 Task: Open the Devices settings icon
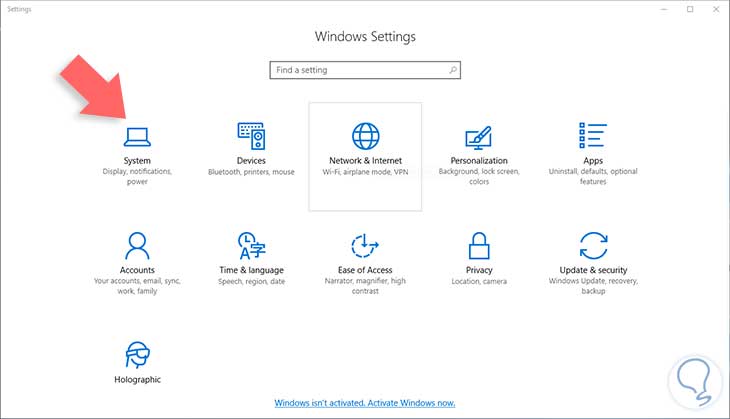[251, 135]
